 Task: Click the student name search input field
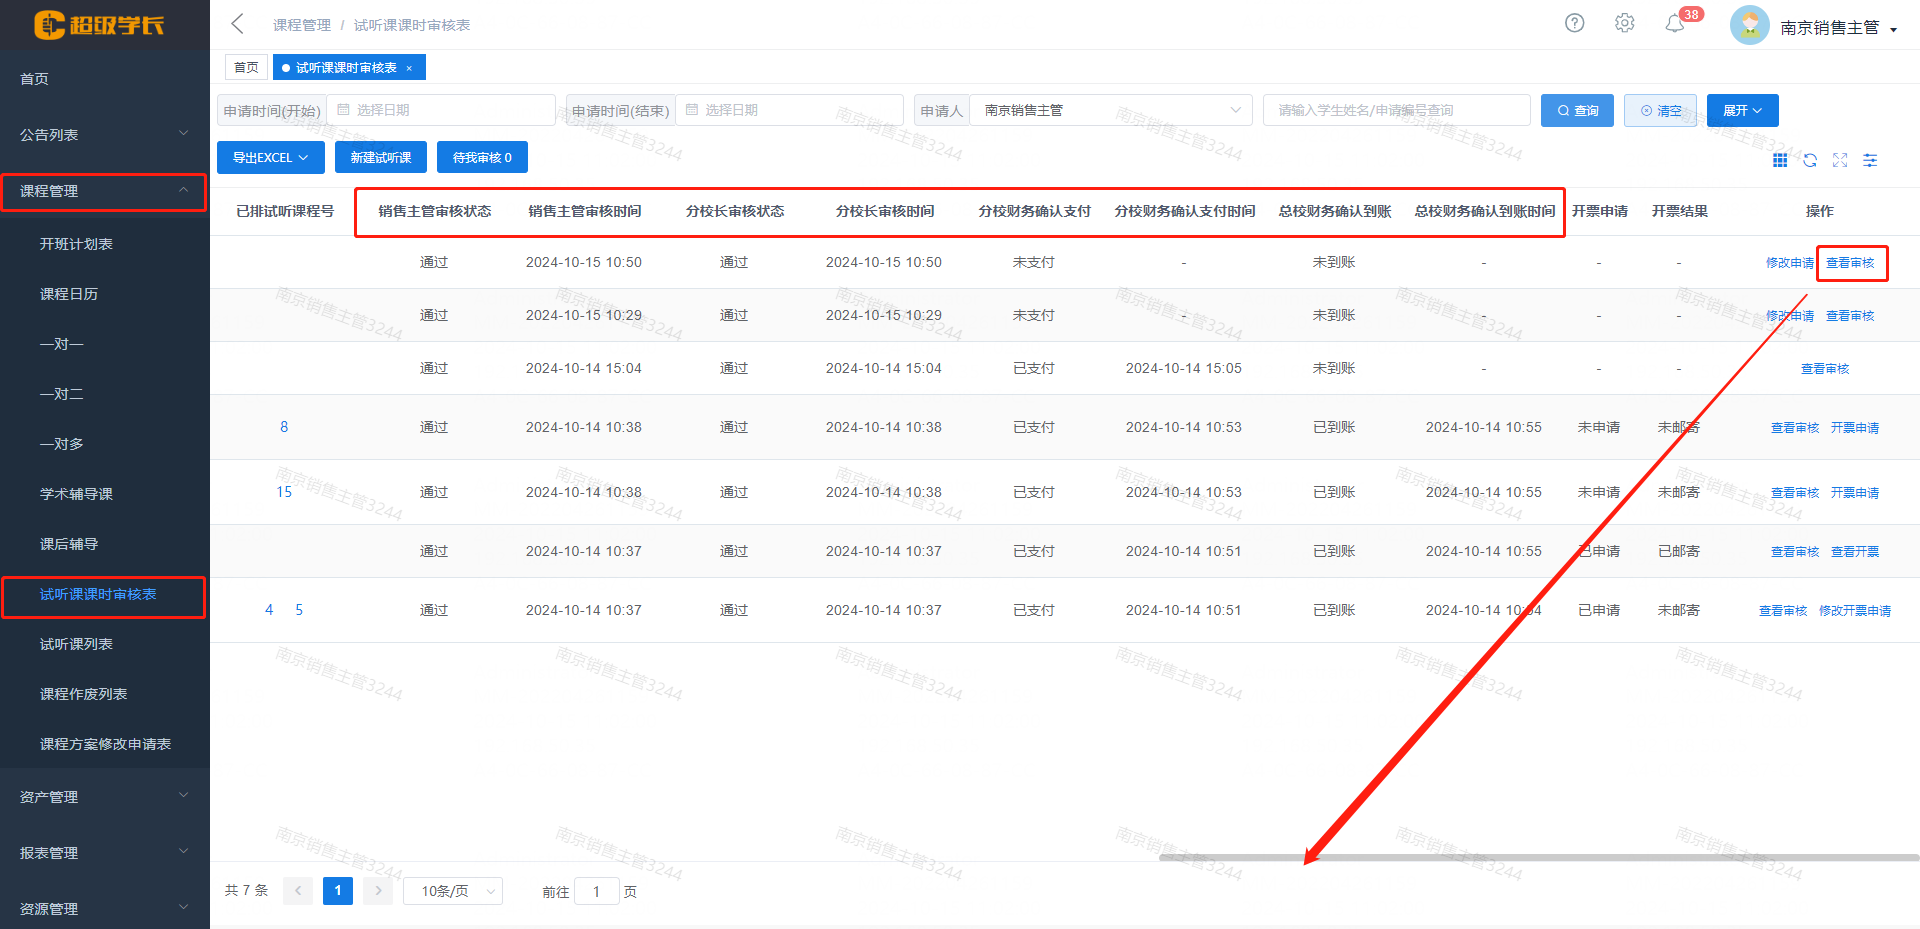point(1396,110)
